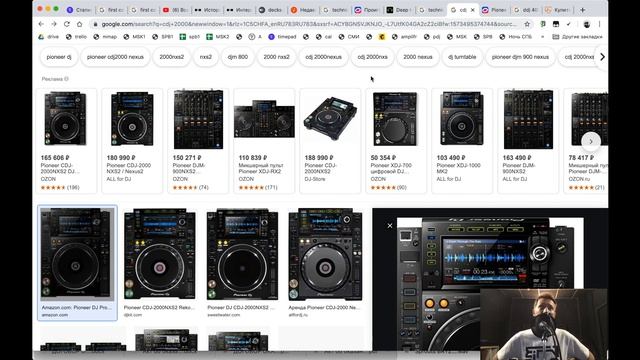Viewport: 640px width, 360px height.
Task: Open the trello bookmark
Action: coord(76,37)
